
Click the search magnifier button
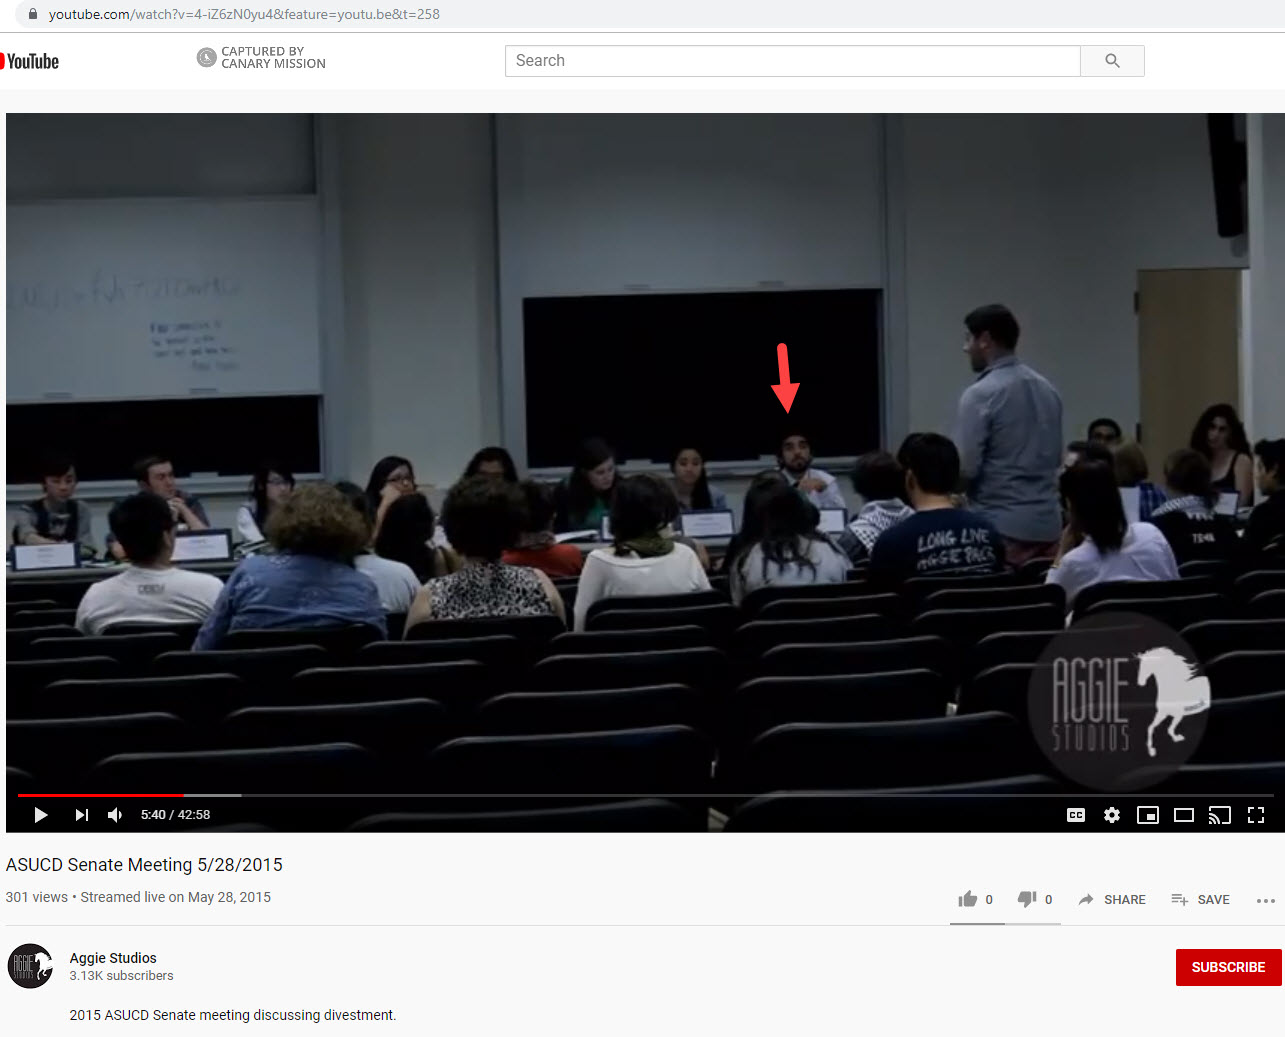click(x=1112, y=61)
